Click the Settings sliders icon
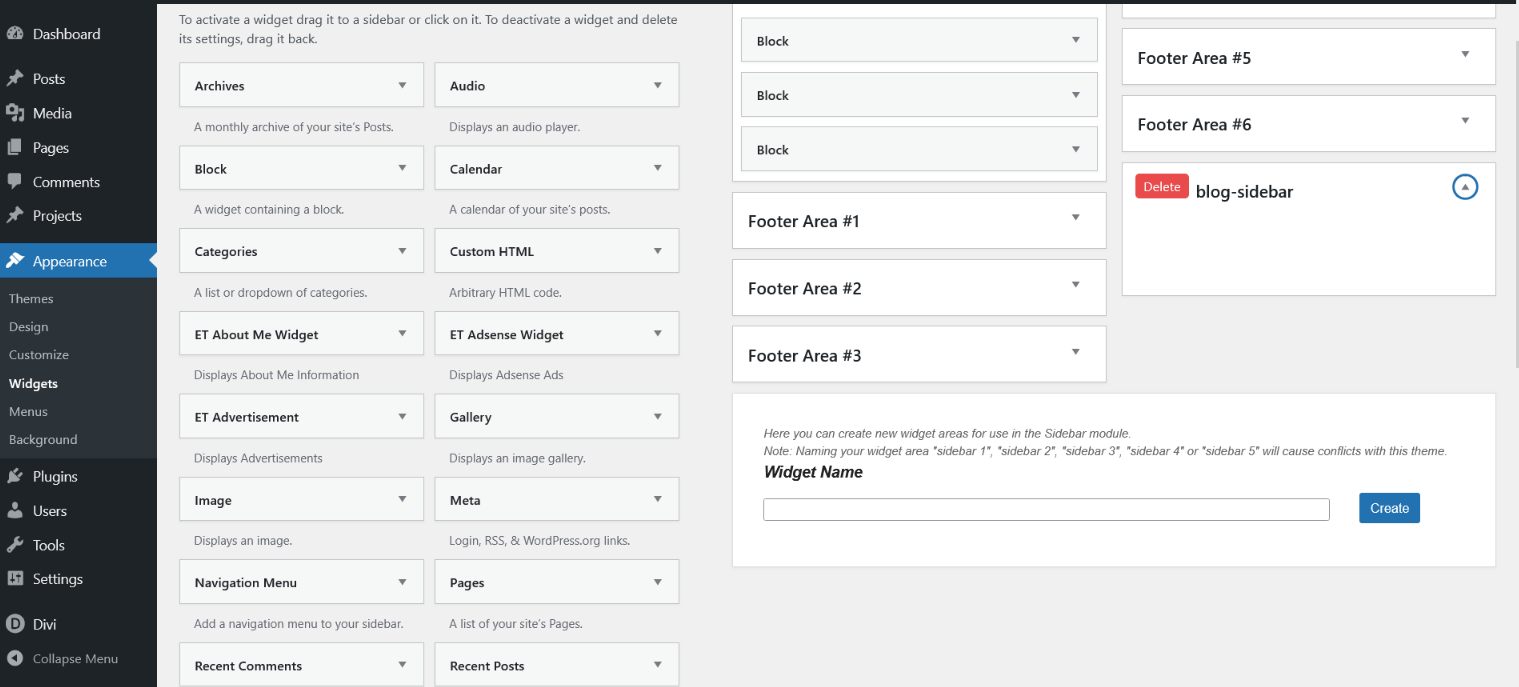The height and width of the screenshot is (687, 1519). (x=15, y=578)
